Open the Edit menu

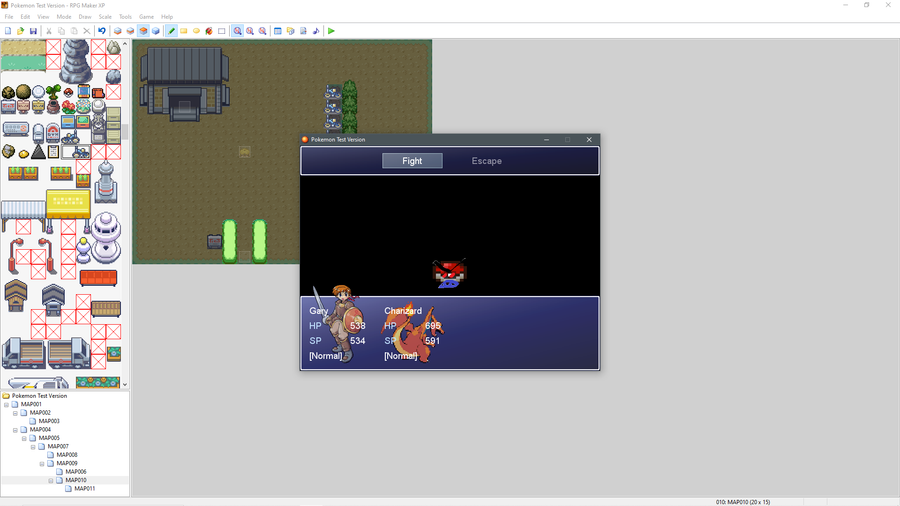click(x=25, y=17)
